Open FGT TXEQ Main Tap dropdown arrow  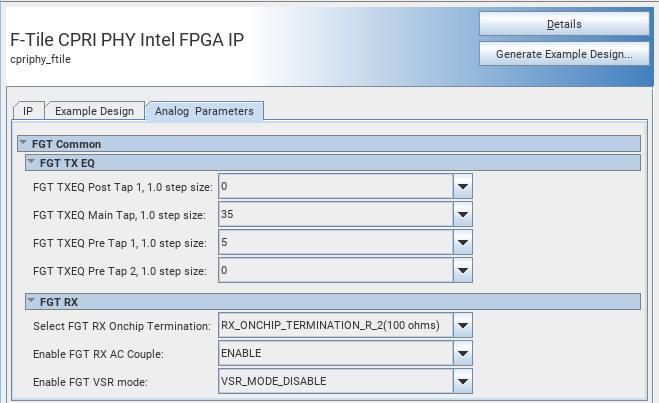click(462, 215)
